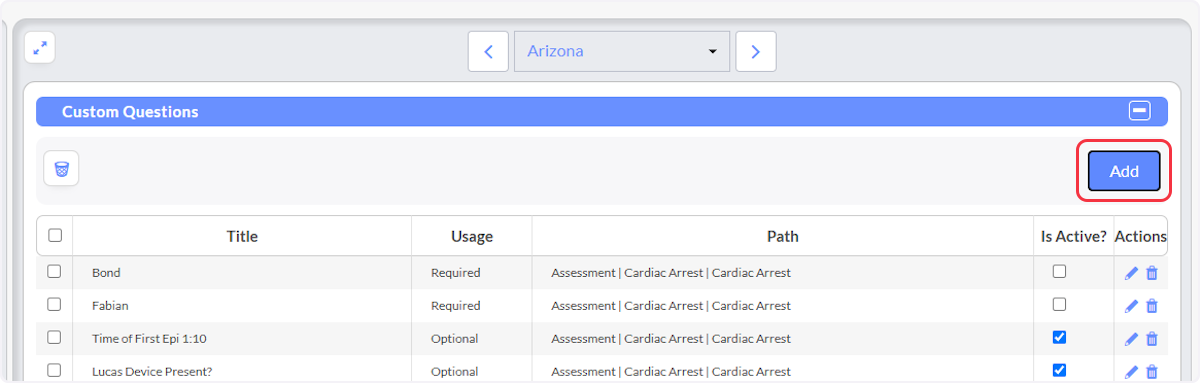Image resolution: width=1200 pixels, height=383 pixels.
Task: Click the Title column header
Action: [x=242, y=236]
